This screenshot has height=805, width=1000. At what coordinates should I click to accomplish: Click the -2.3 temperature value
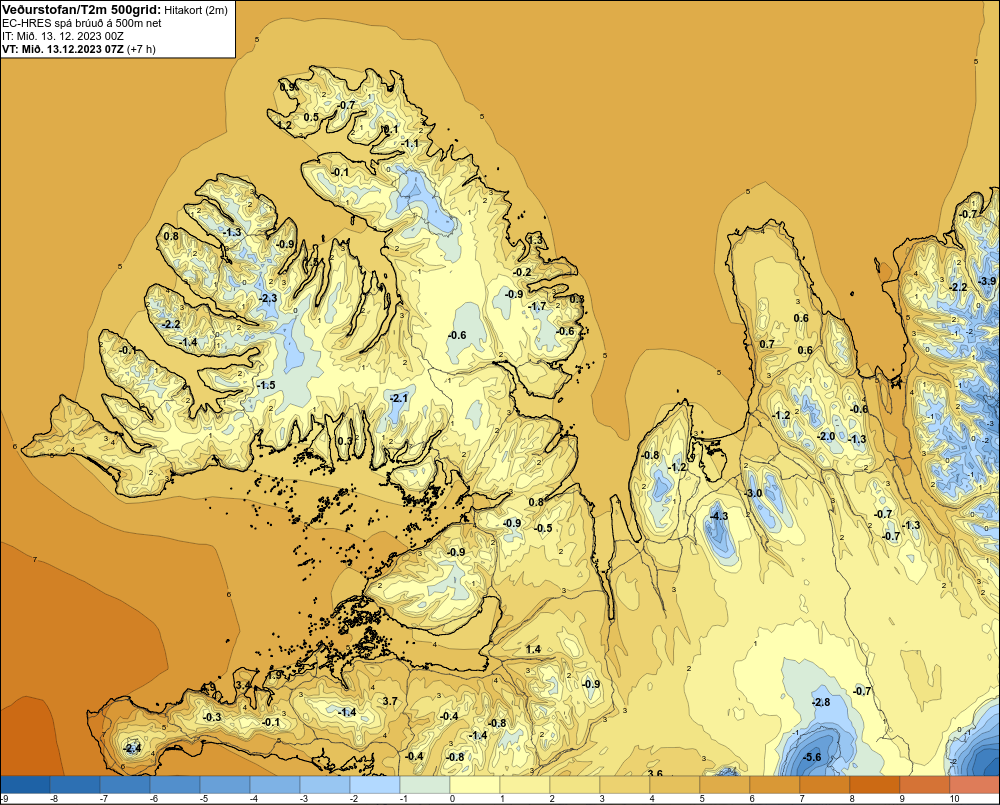tap(268, 298)
